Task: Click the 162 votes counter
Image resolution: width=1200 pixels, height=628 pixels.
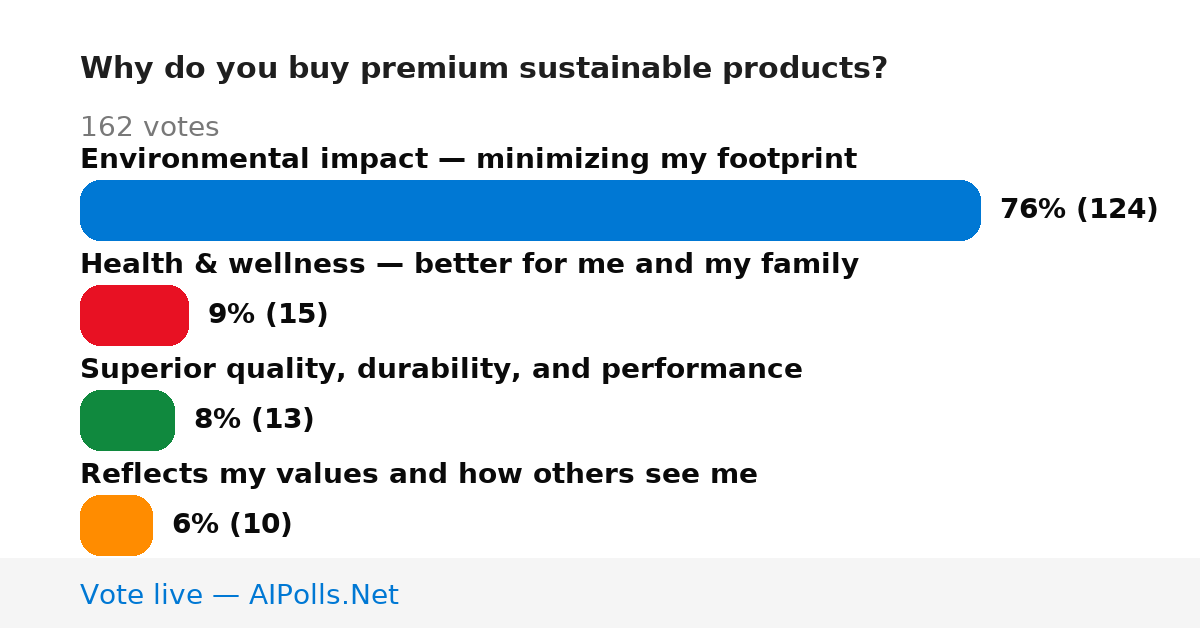Action: (149, 127)
